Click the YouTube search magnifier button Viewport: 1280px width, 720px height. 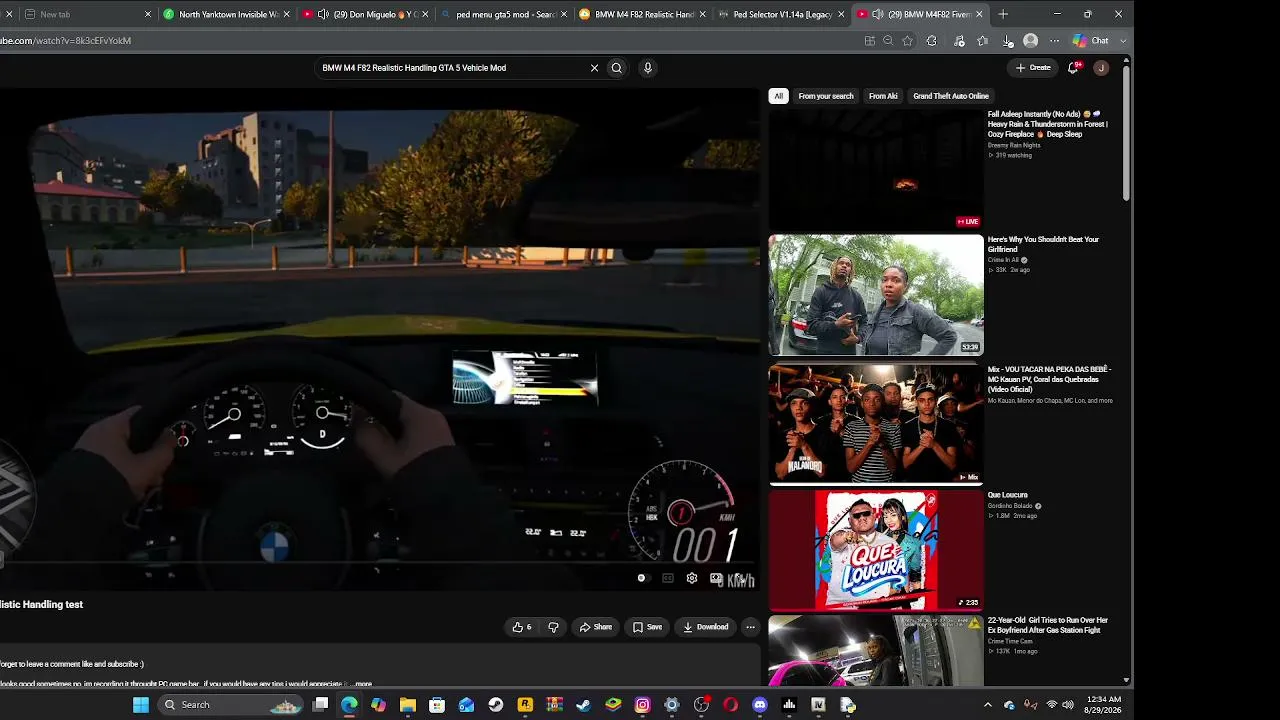tap(616, 68)
